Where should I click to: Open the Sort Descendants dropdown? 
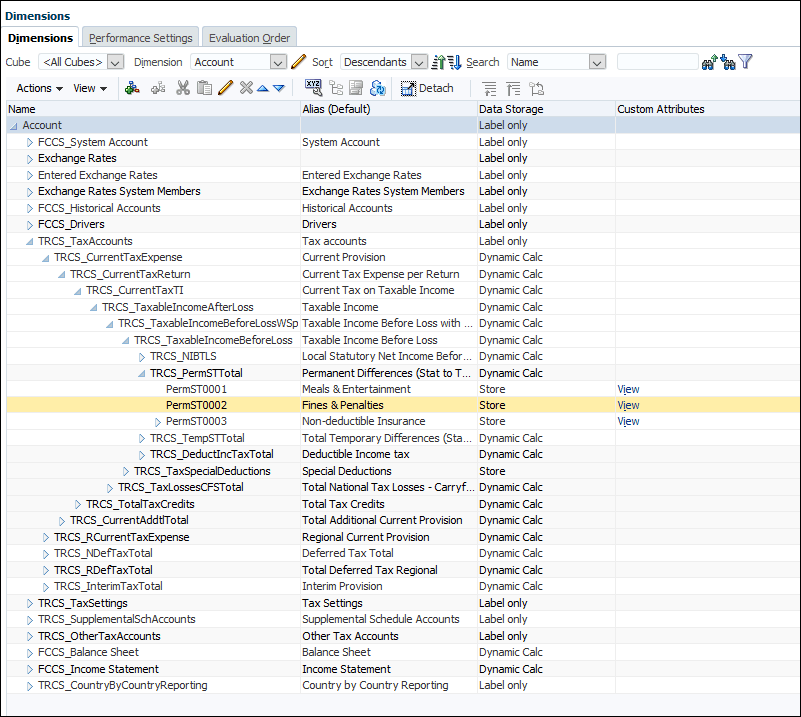tap(419, 62)
